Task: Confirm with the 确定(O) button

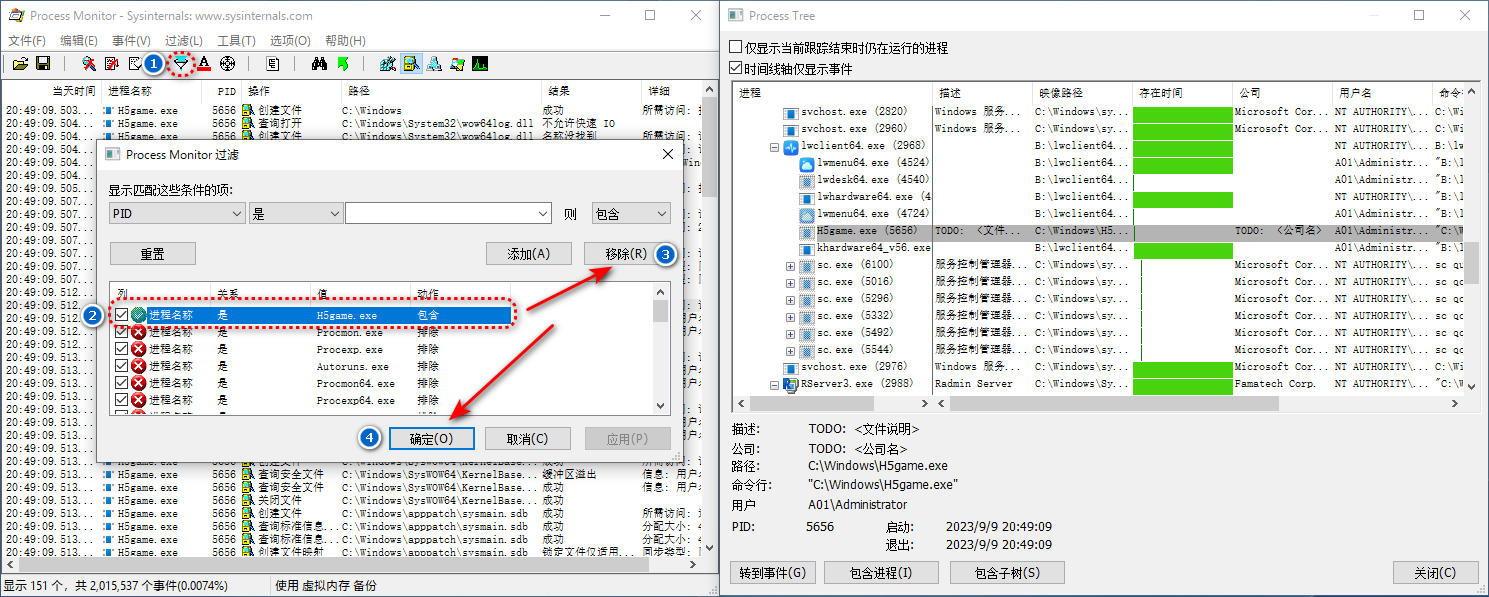Action: [x=430, y=439]
